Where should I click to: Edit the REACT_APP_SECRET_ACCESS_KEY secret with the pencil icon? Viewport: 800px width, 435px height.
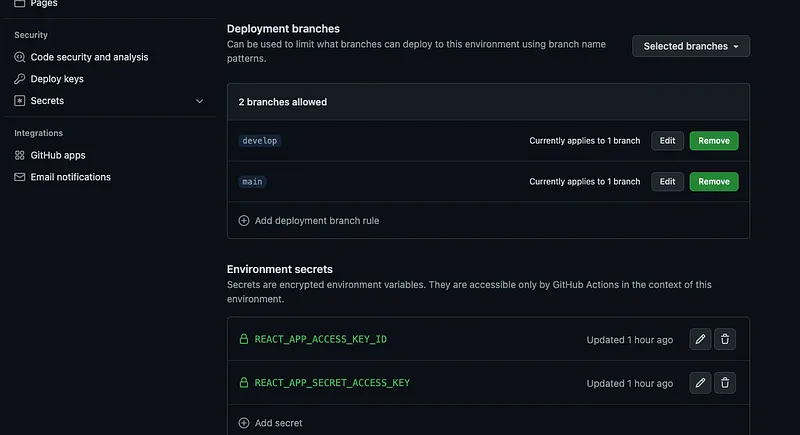pos(700,383)
